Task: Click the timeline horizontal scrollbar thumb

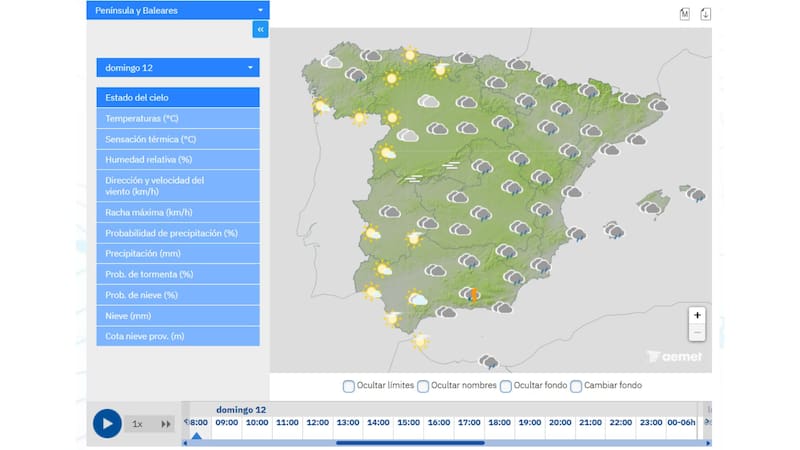Action: [x=410, y=443]
